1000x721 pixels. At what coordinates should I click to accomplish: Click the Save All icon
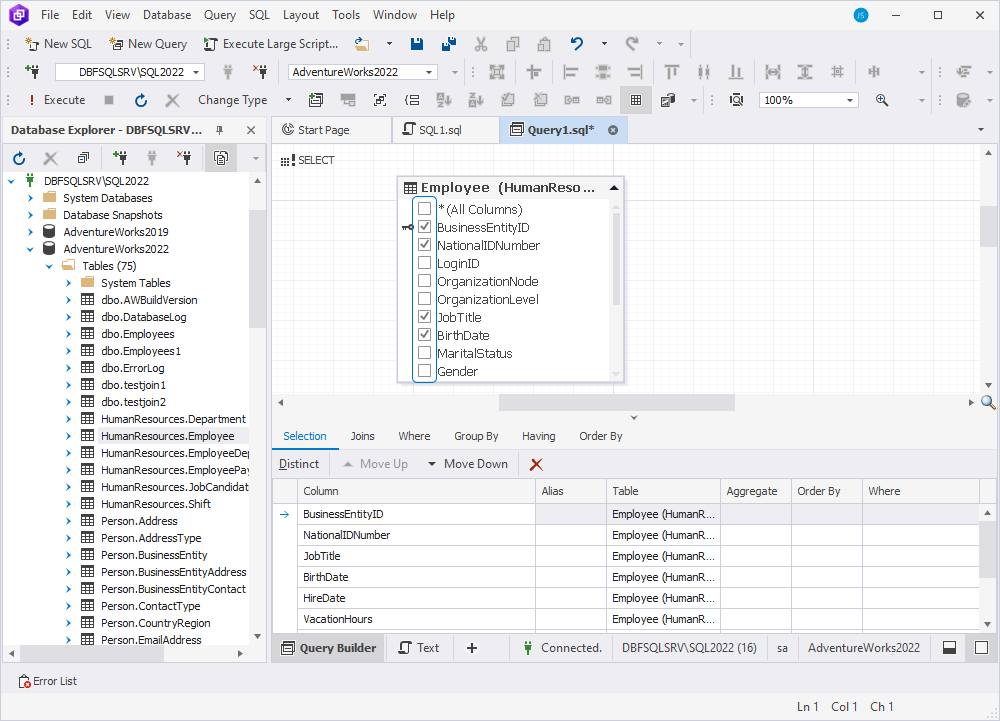[x=449, y=44]
